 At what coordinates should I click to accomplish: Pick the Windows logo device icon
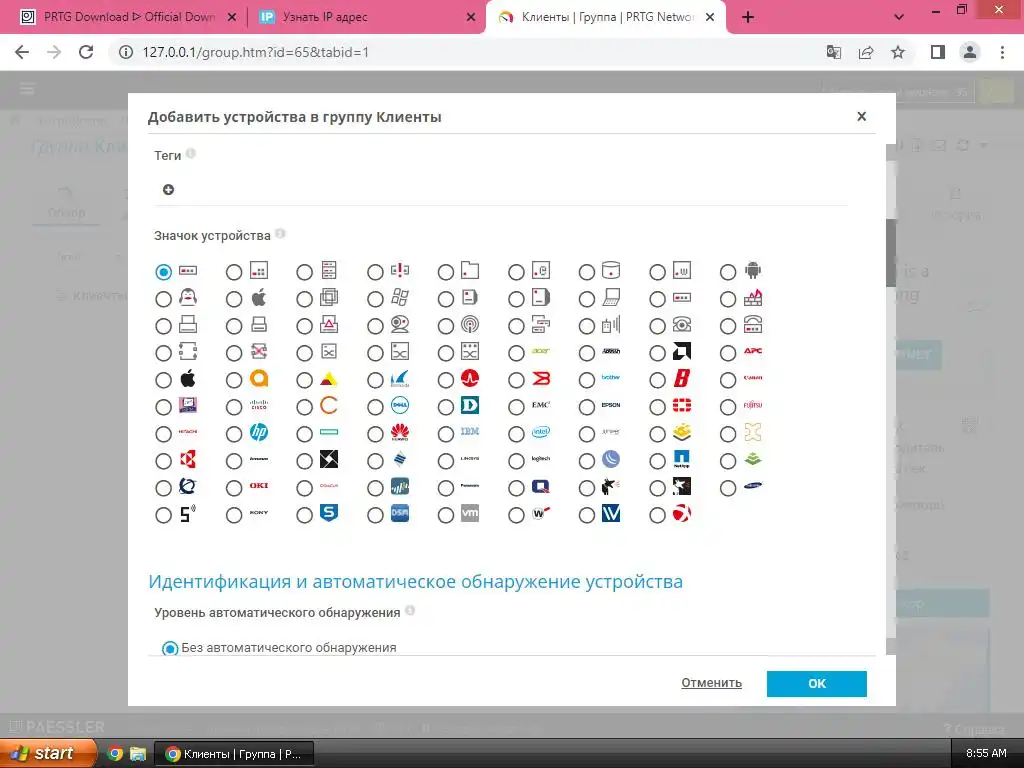400,298
